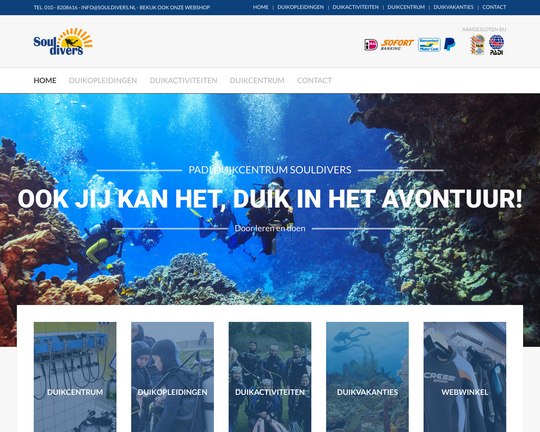Click the iDEAL payment icon
Viewport: 540px width, 432px height.
tap(371, 45)
